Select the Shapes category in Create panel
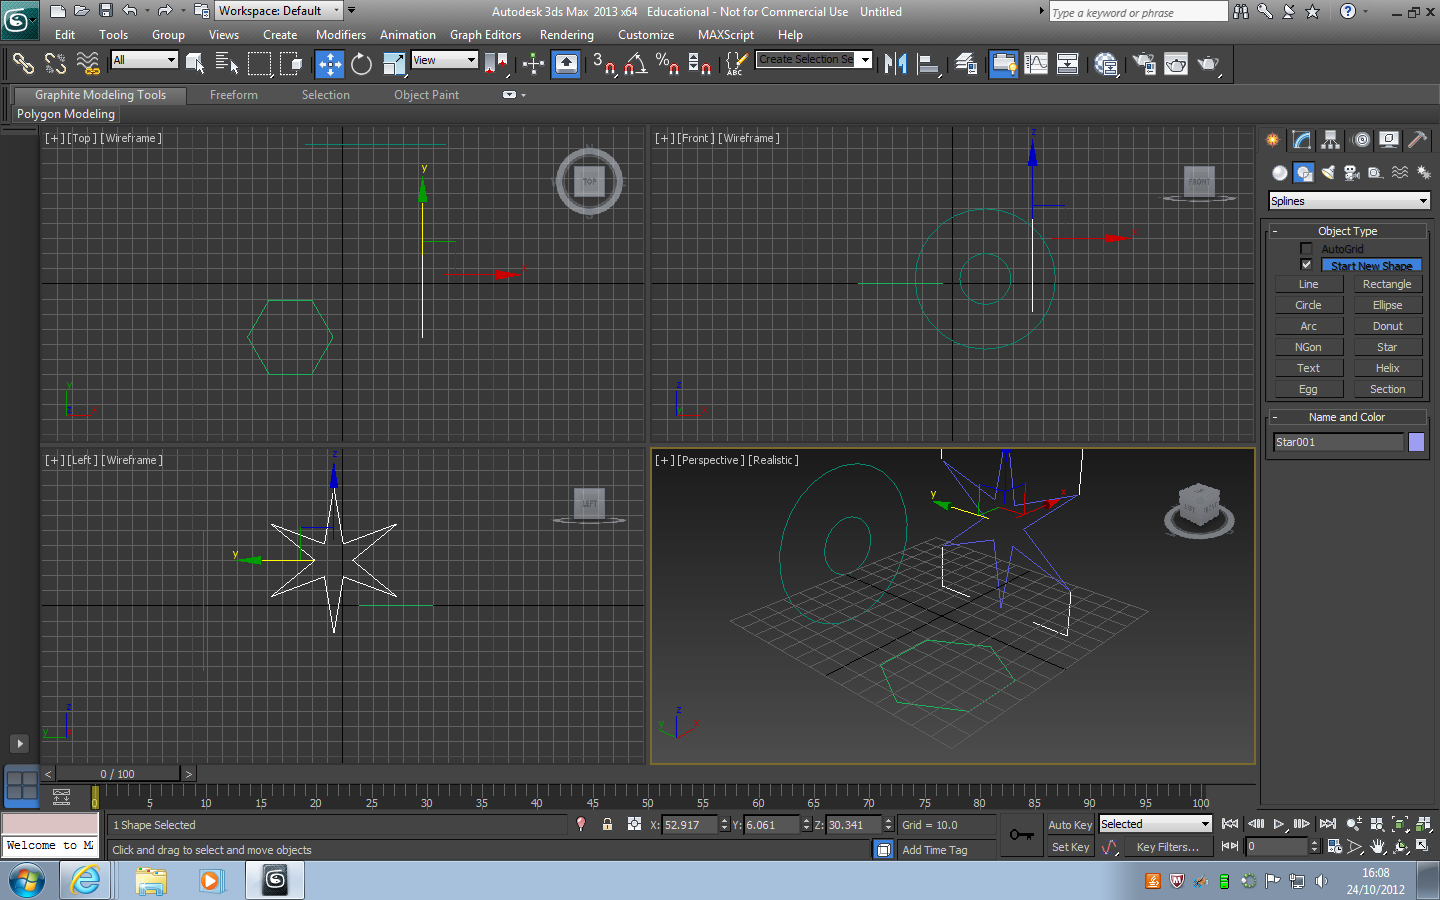The image size is (1440, 900). tap(1303, 172)
